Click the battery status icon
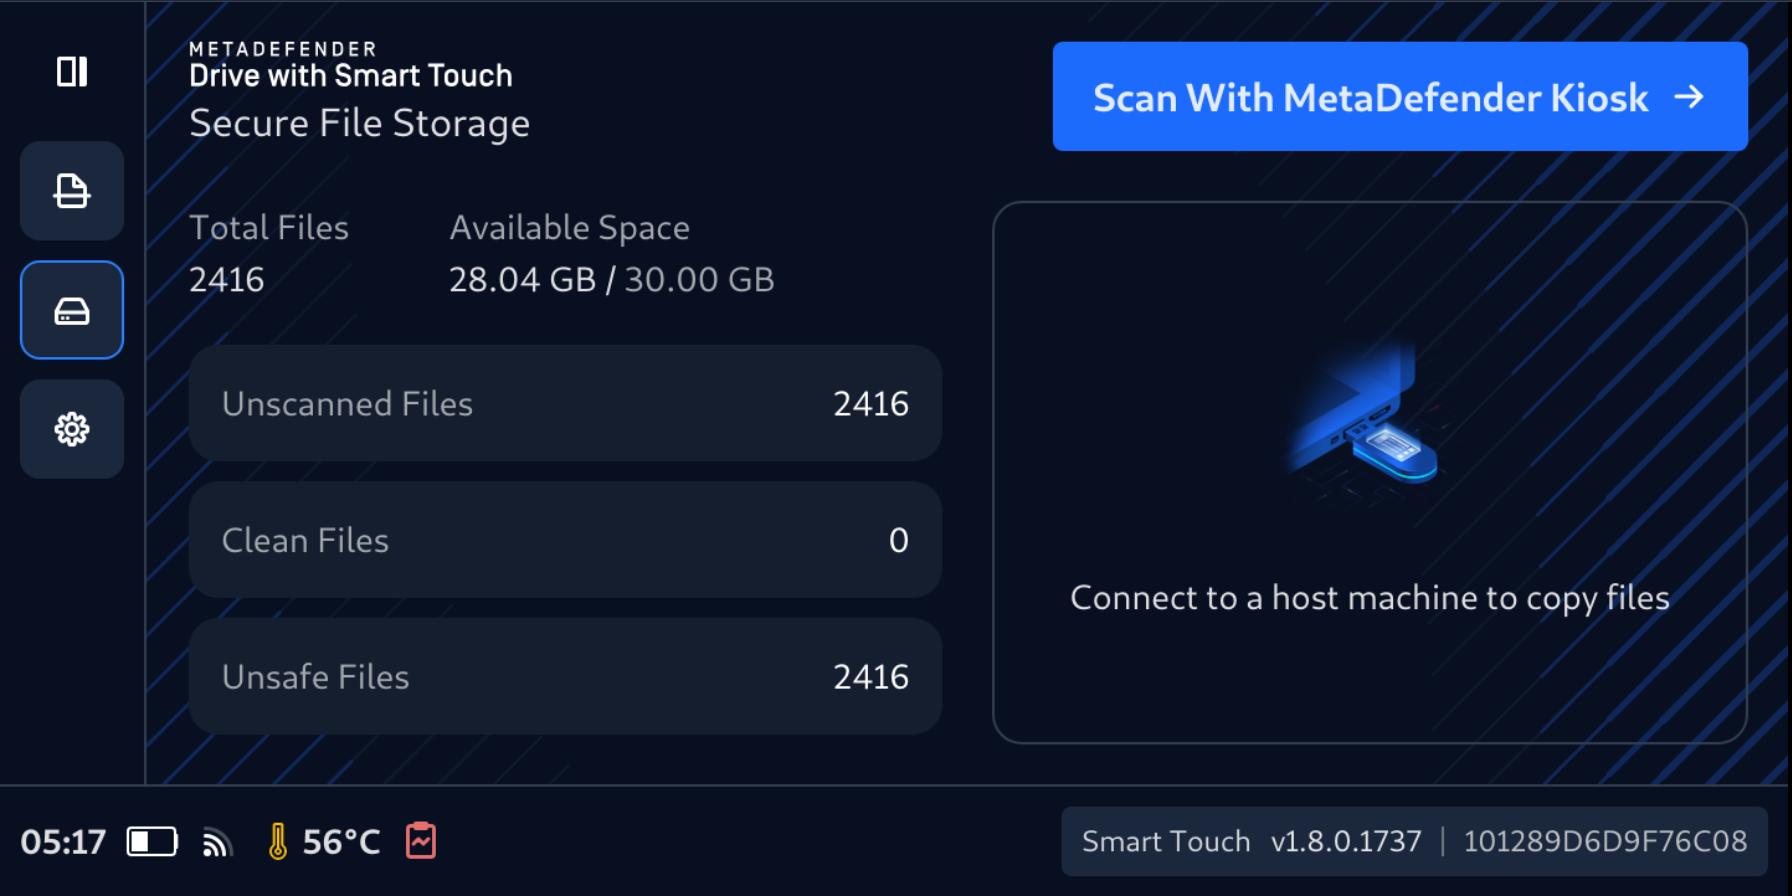Screen dimensions: 1792x896 click(152, 842)
